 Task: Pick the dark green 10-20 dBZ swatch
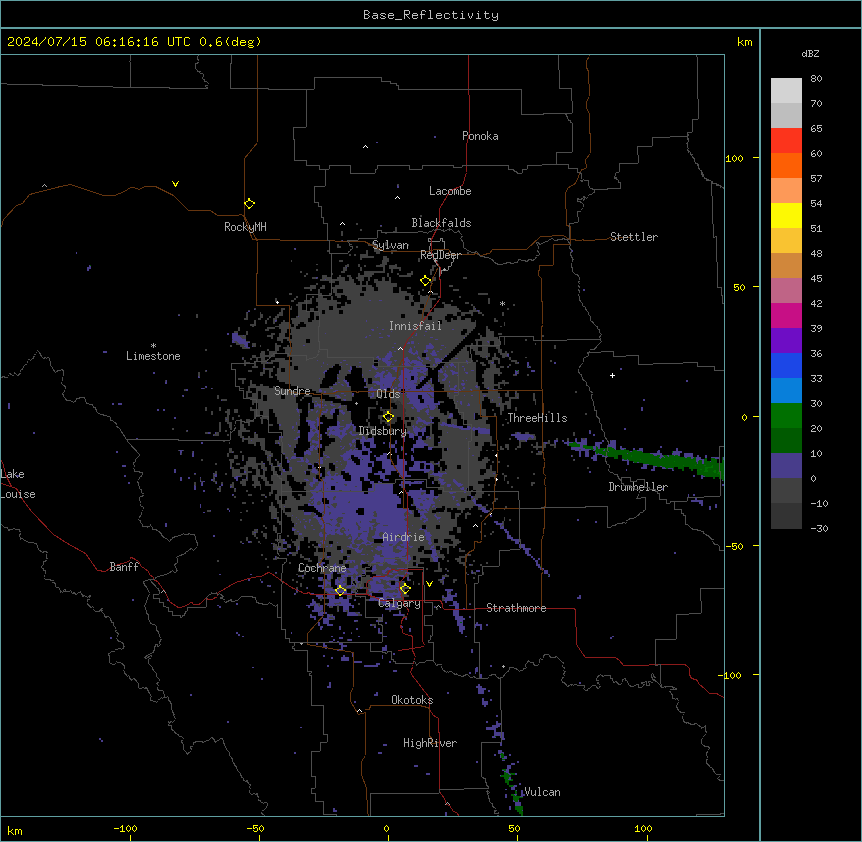pos(786,441)
